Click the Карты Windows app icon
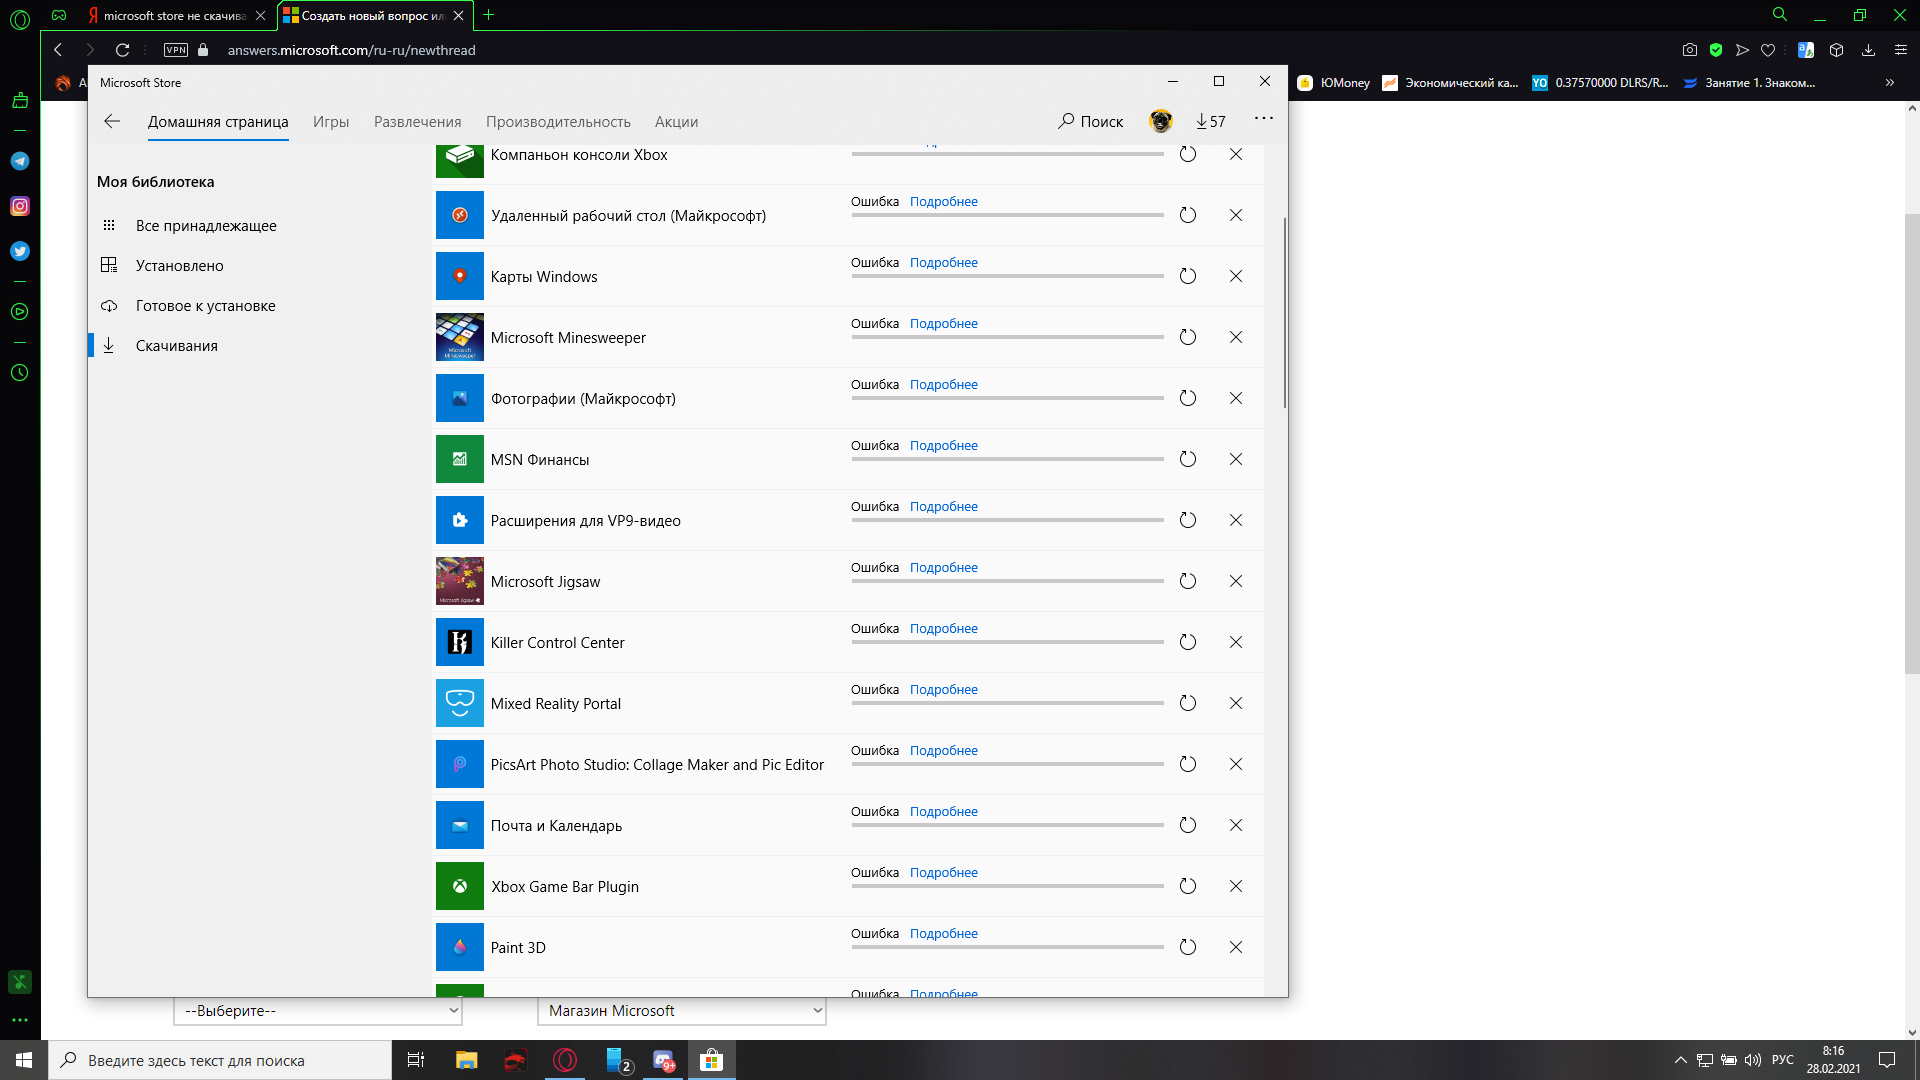Image resolution: width=1920 pixels, height=1080 pixels. pyautogui.click(x=460, y=276)
